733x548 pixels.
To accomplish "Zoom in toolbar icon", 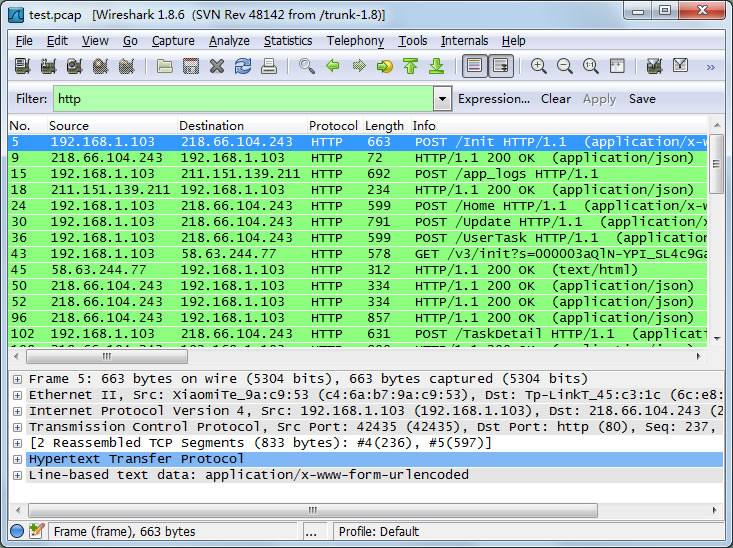I will (539, 66).
